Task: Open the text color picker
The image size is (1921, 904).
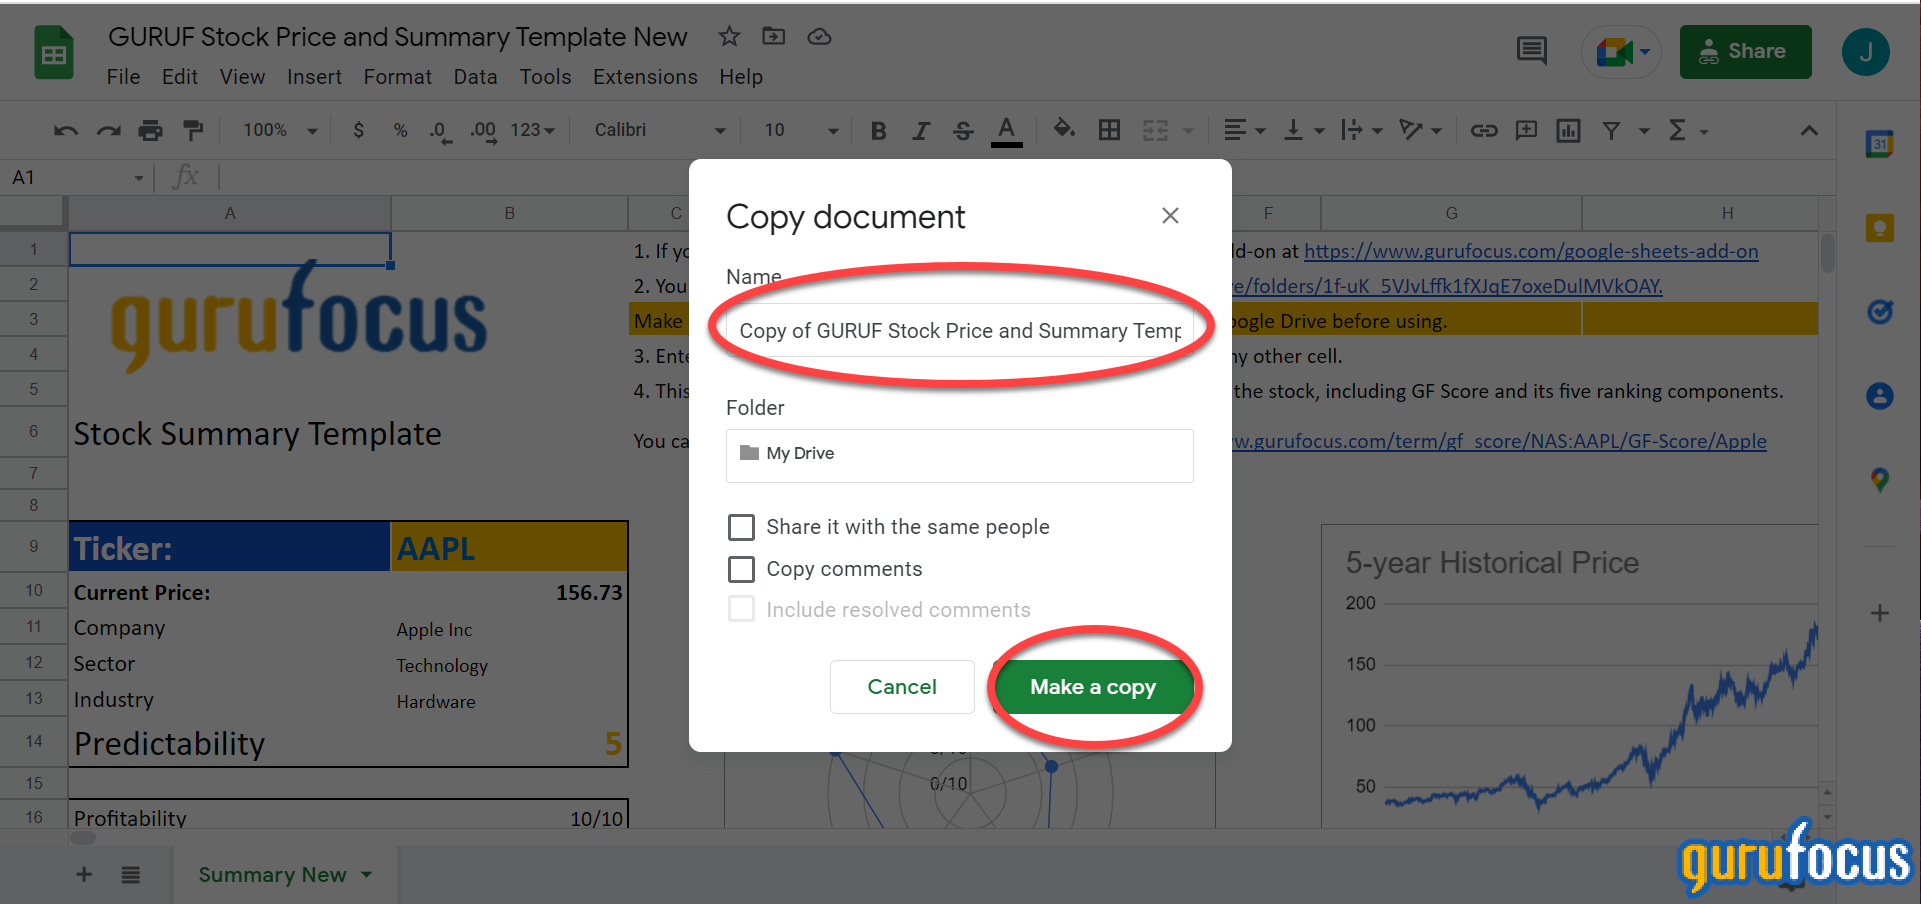Action: (x=1006, y=131)
